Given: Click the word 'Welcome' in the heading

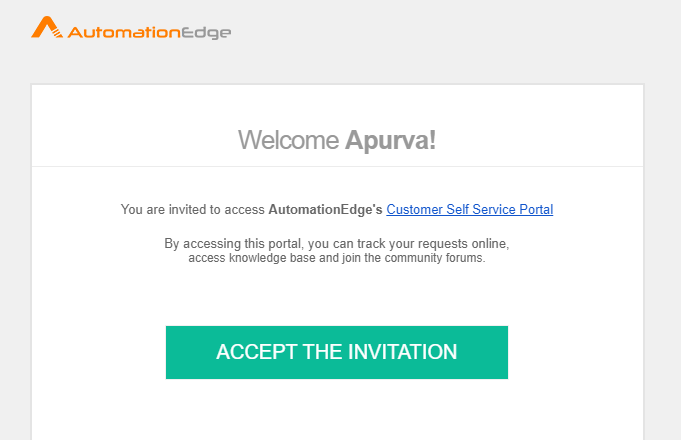Looking at the screenshot, I should [x=288, y=140].
